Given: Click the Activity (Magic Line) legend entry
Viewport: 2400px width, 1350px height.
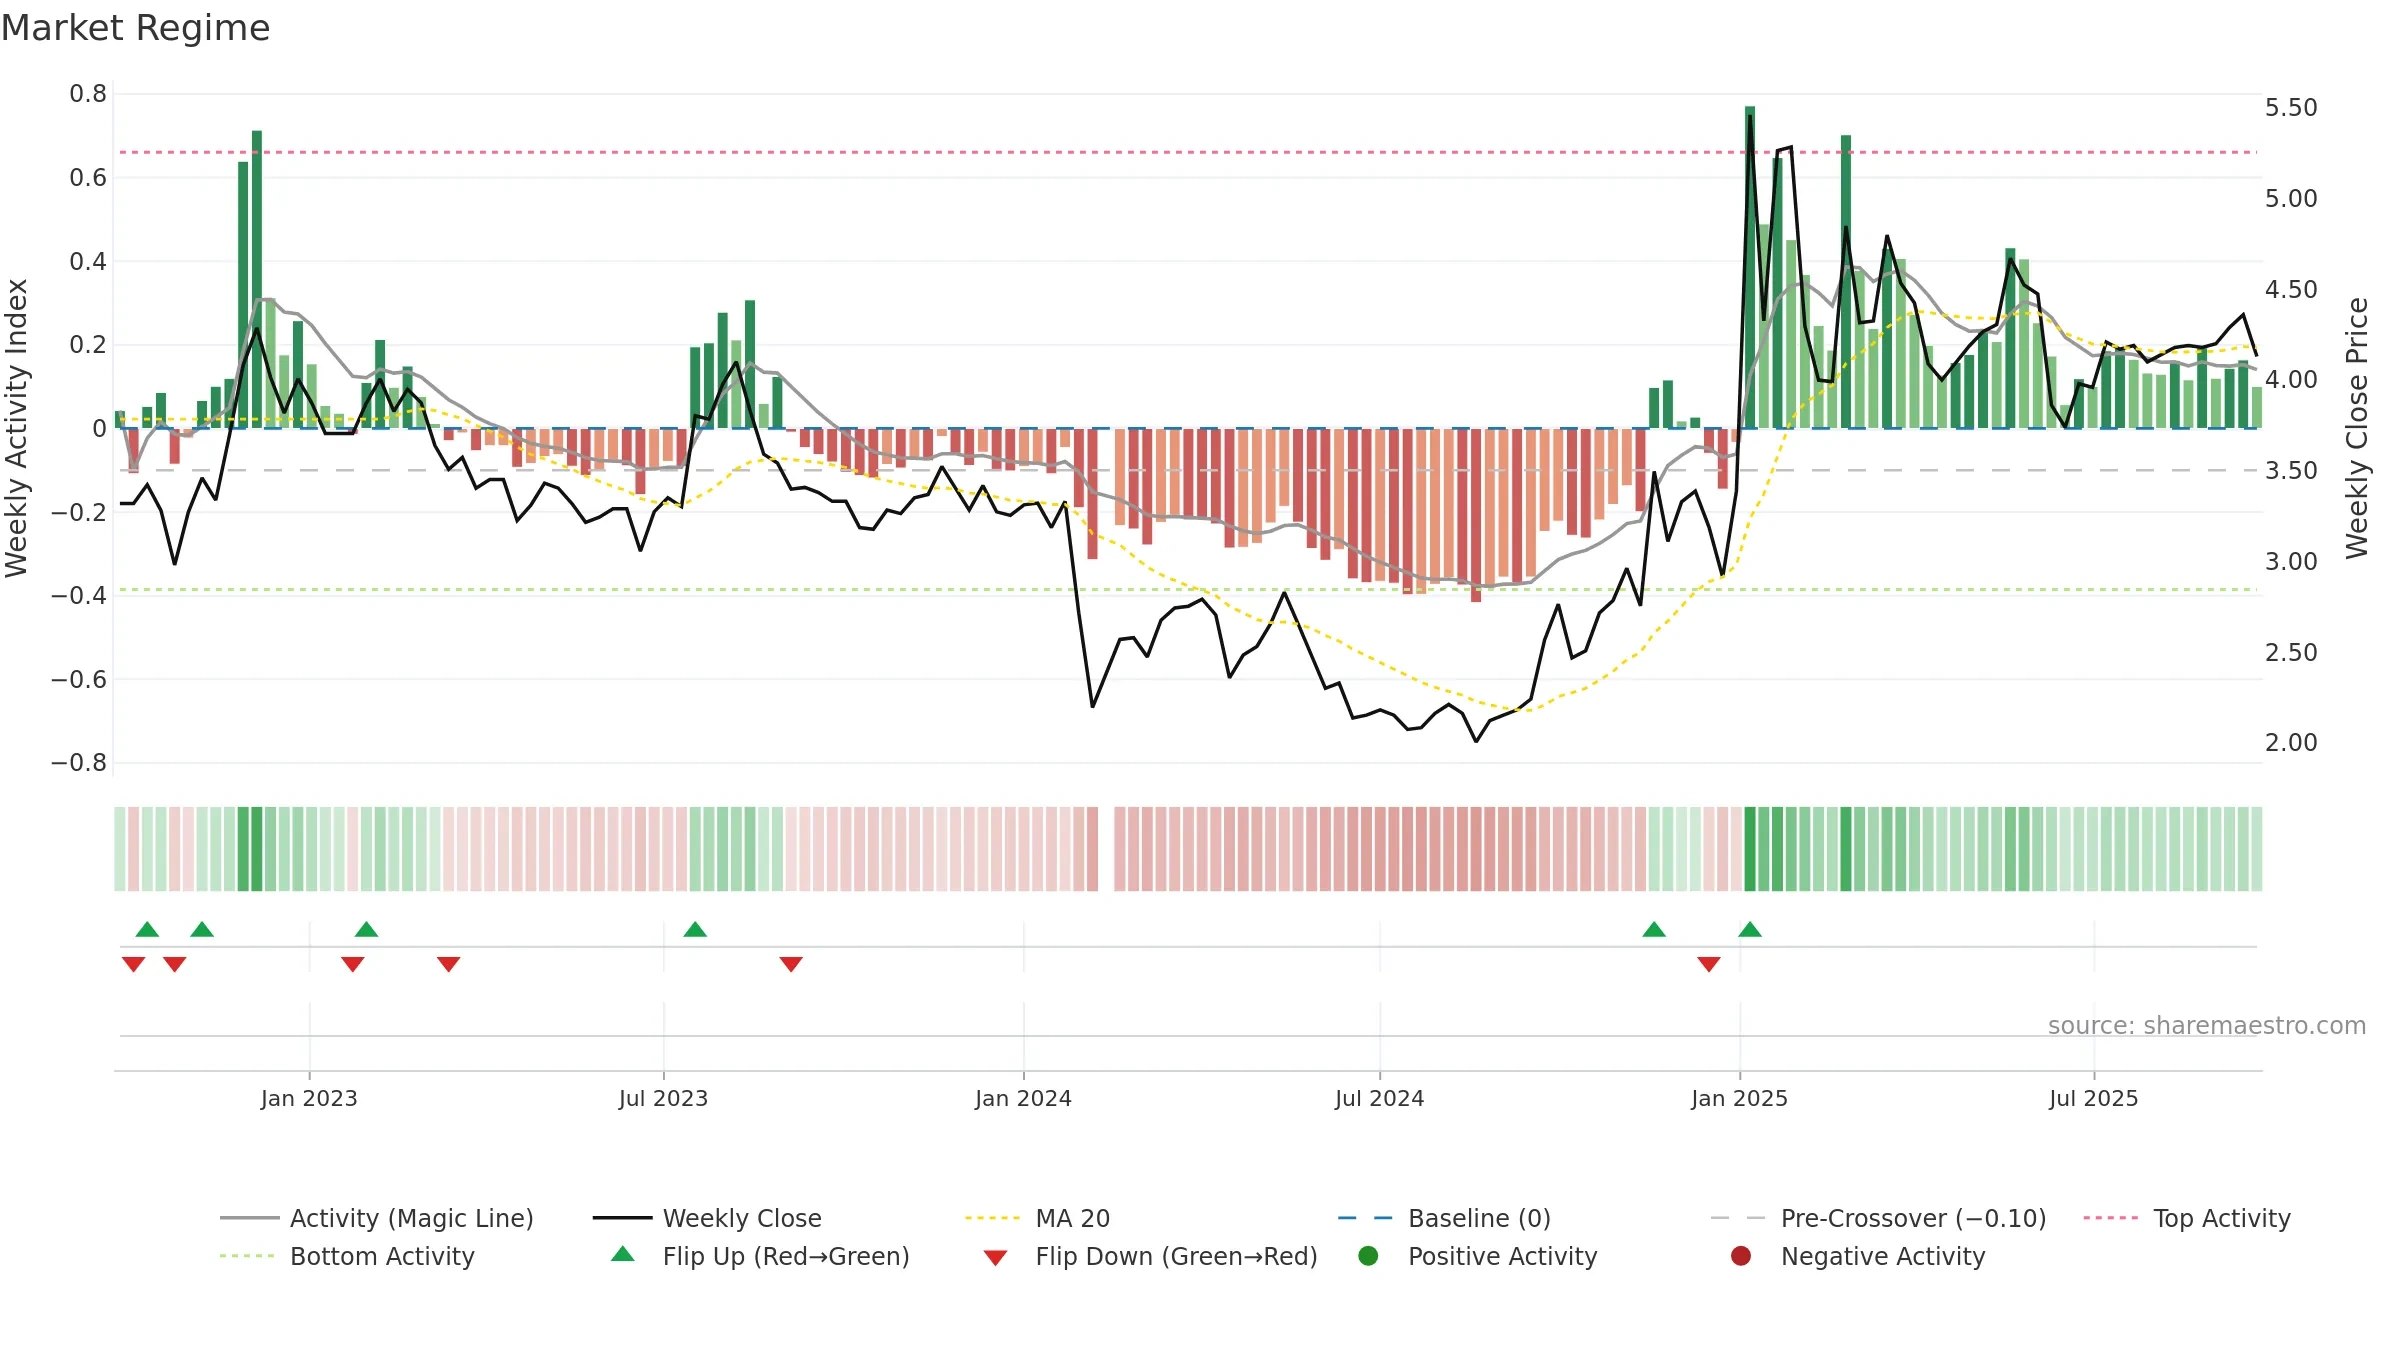Looking at the screenshot, I should (x=377, y=1218).
